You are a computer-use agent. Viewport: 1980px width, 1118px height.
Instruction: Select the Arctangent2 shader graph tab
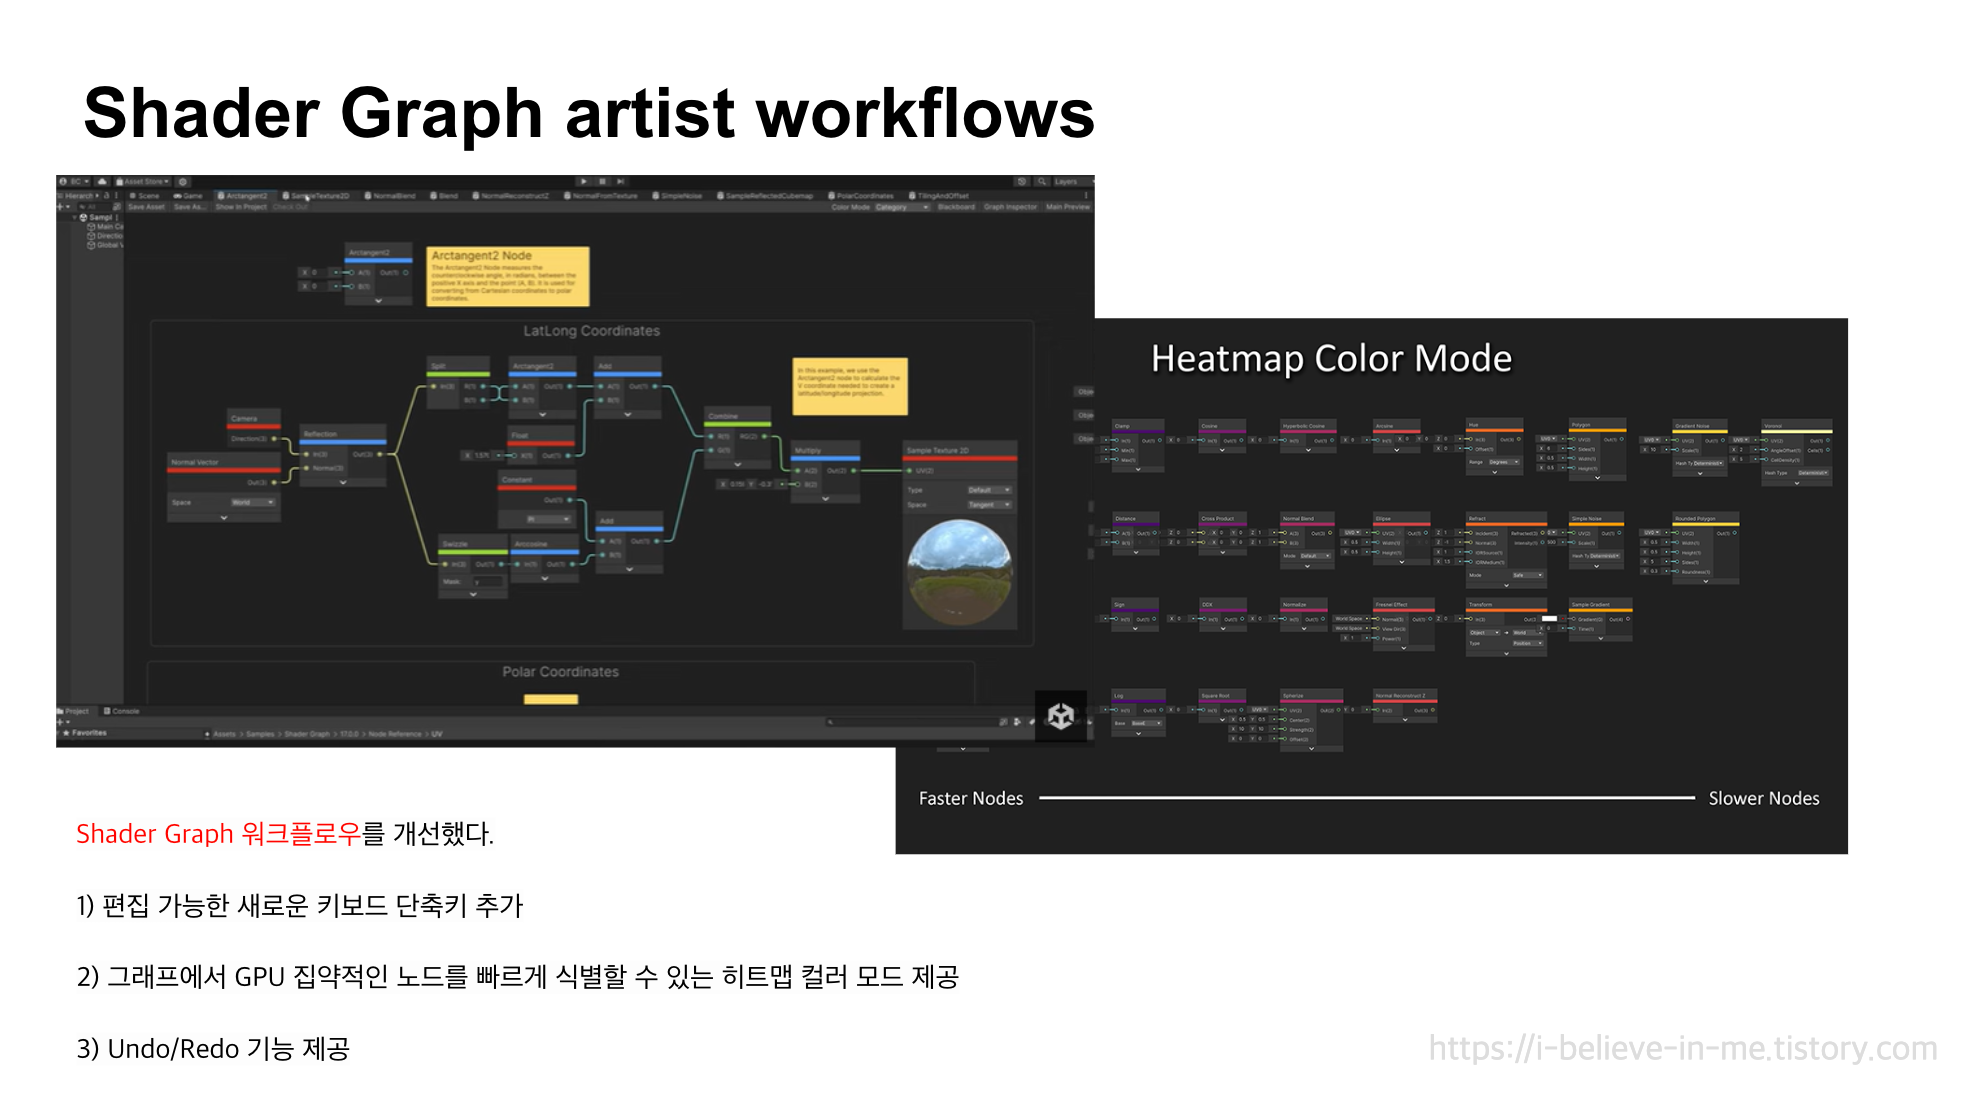point(243,196)
